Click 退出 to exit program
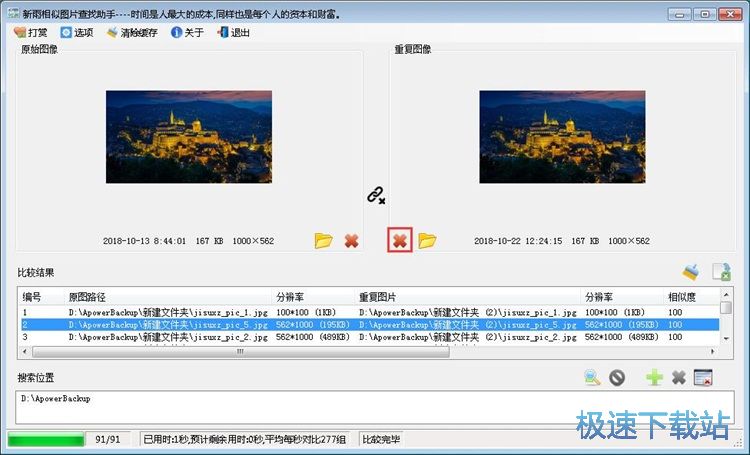Screen dimensions: 750x455 233,33
